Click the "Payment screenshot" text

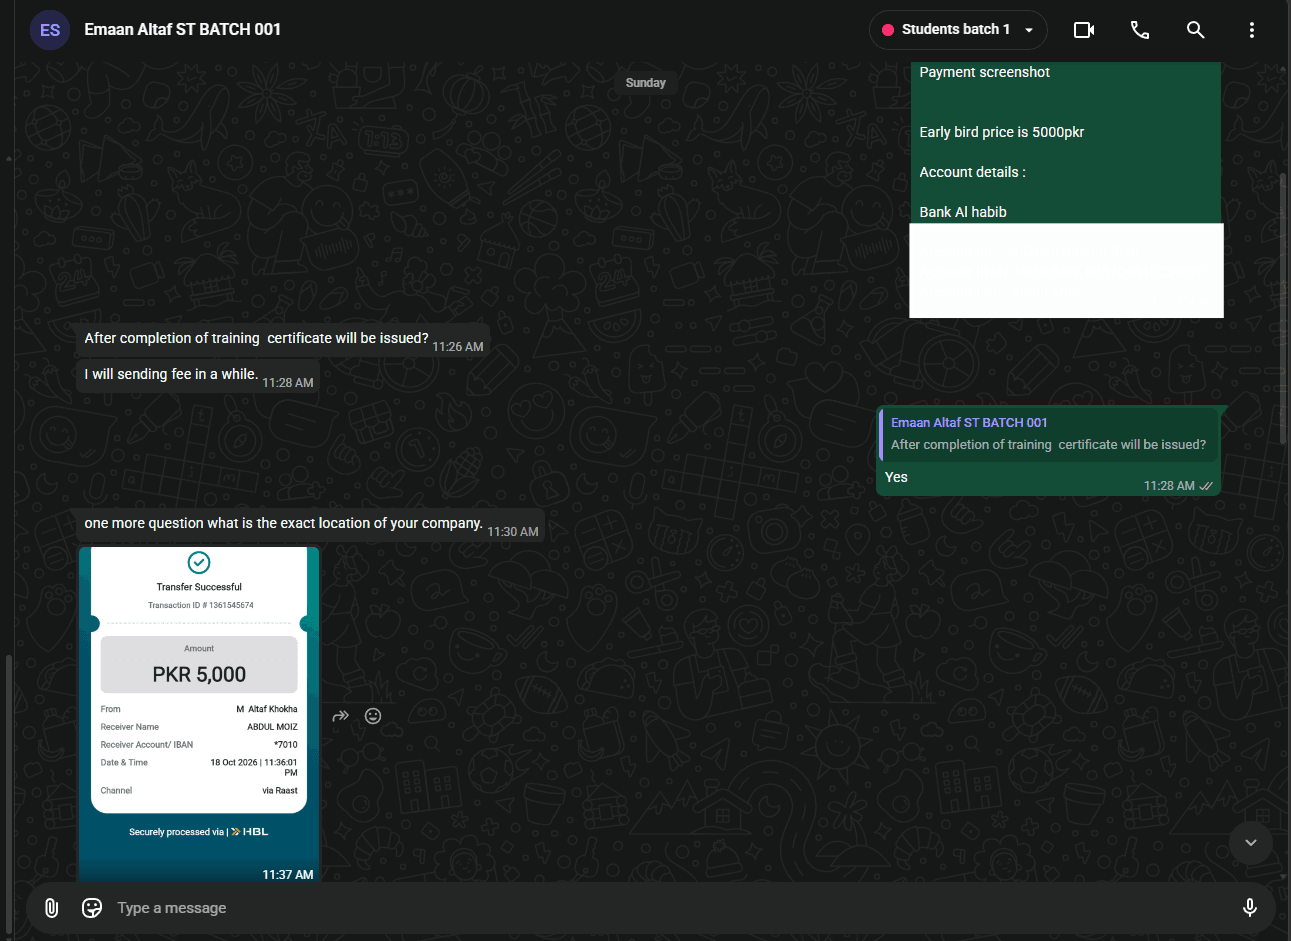tap(985, 72)
